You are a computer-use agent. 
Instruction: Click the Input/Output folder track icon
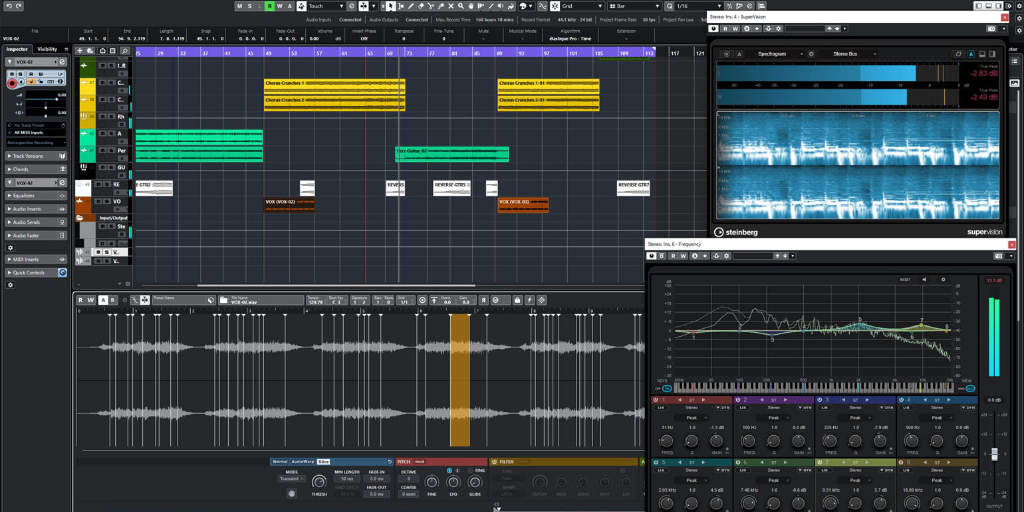click(x=80, y=217)
